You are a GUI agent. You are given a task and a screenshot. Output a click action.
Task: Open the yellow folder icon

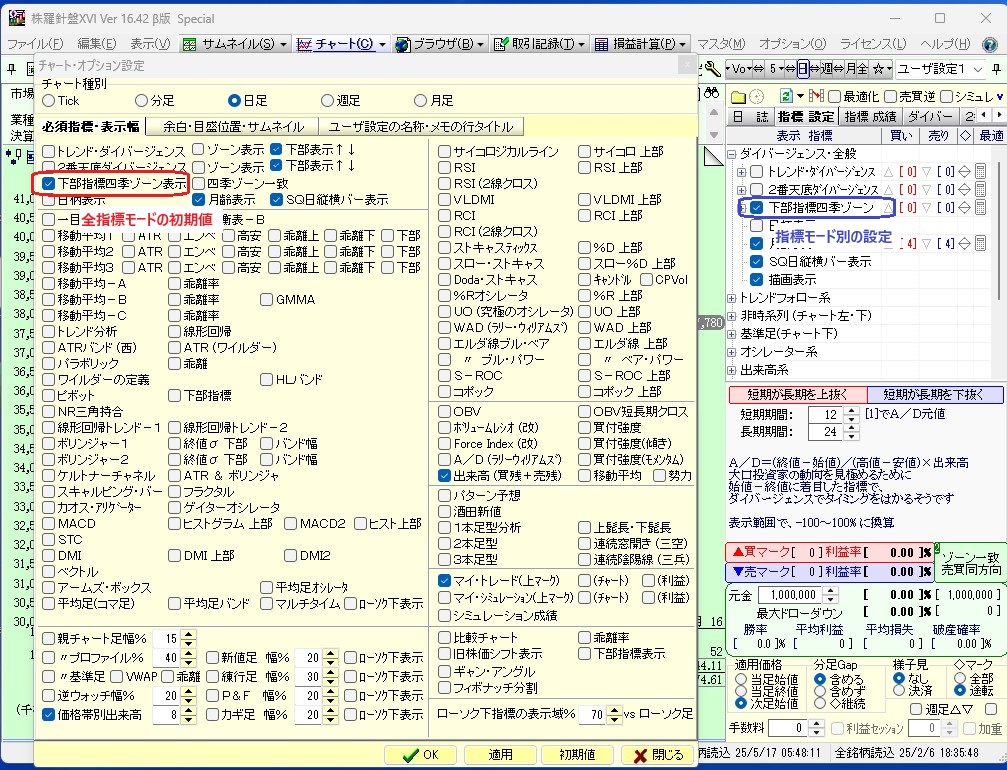[x=738, y=97]
